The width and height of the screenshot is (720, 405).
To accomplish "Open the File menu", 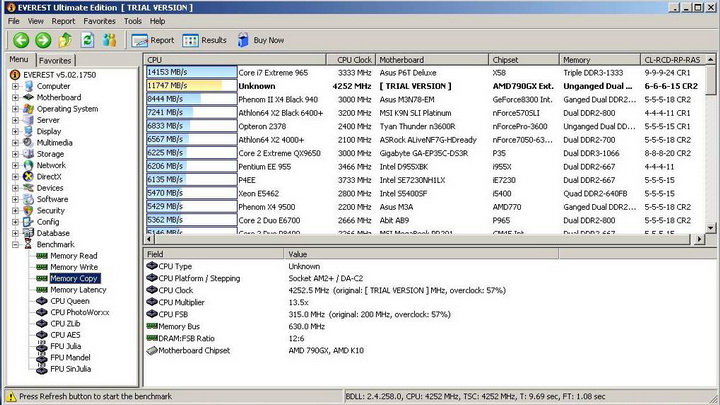I will [x=14, y=21].
